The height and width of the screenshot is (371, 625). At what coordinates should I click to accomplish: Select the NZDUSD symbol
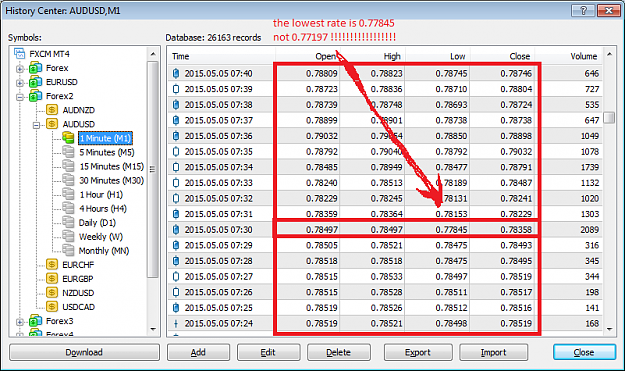[x=78, y=293]
